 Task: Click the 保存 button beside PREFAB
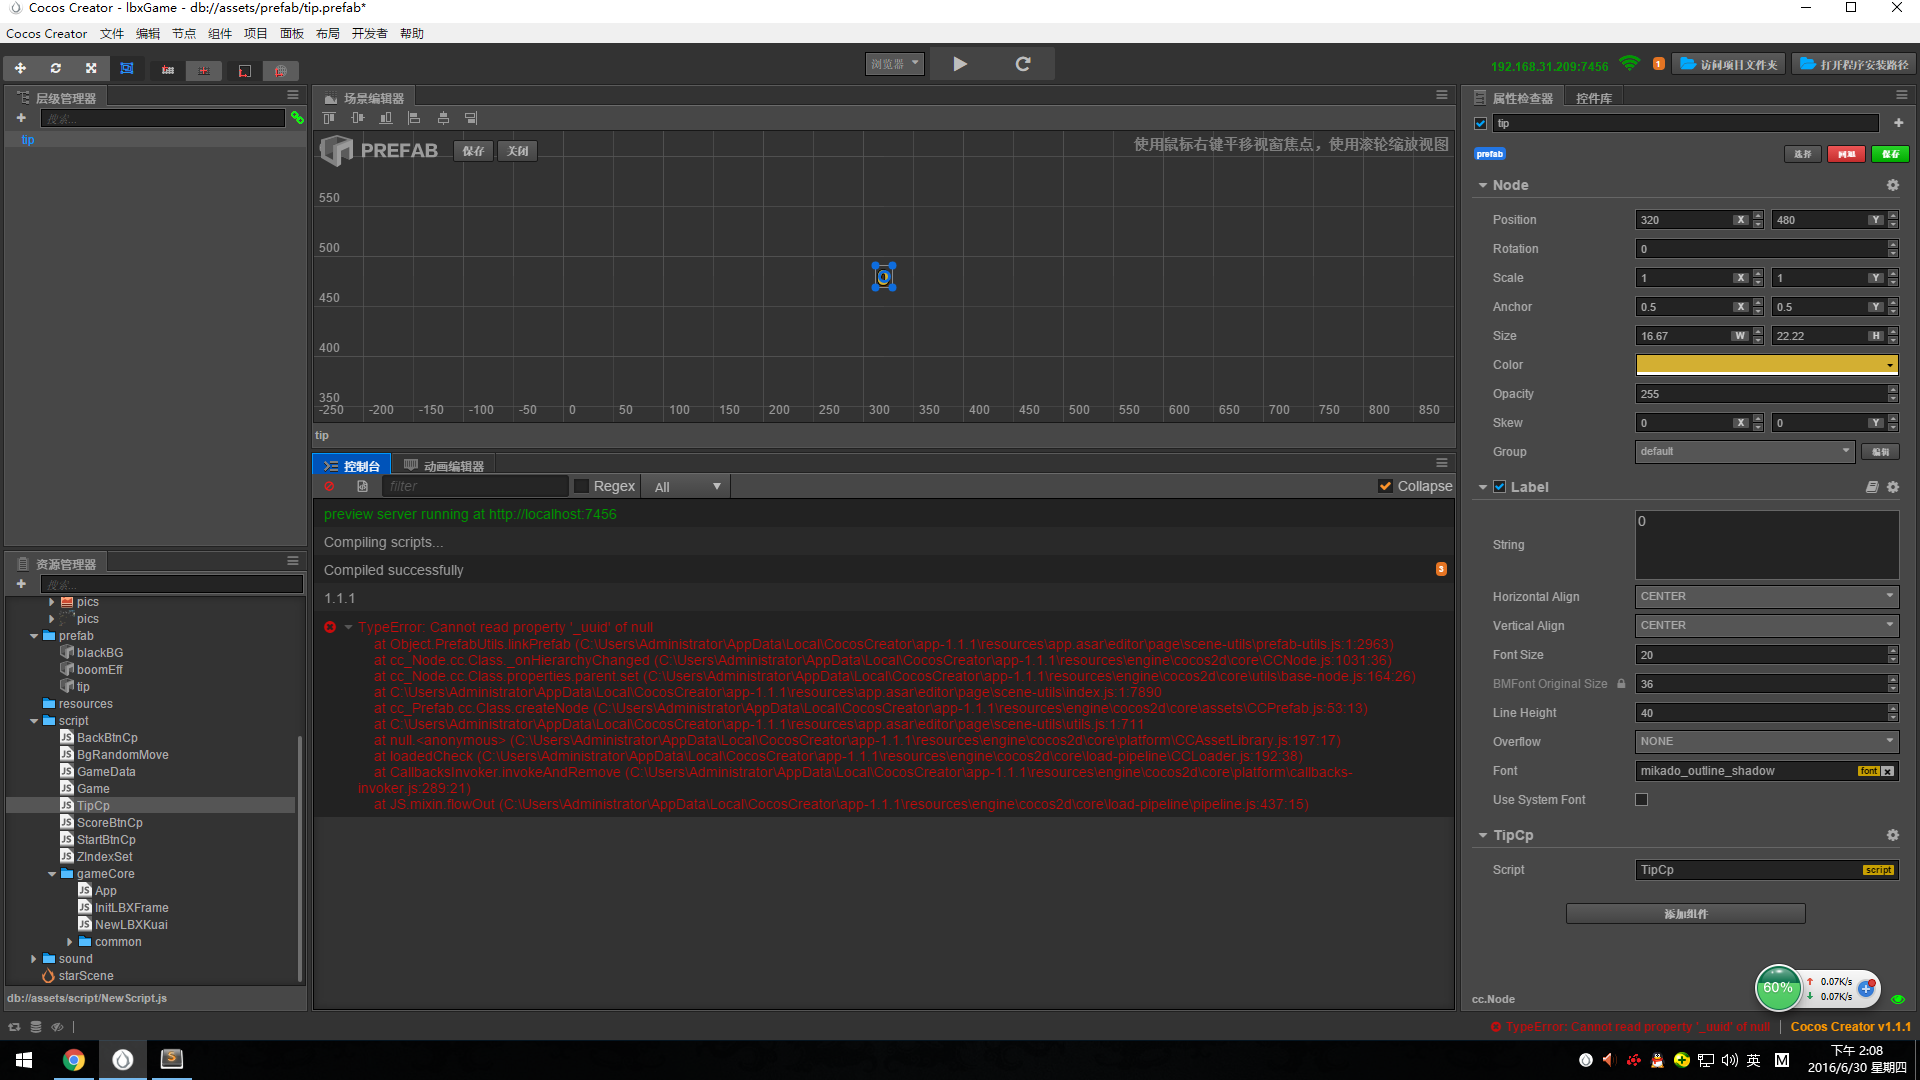[473, 151]
